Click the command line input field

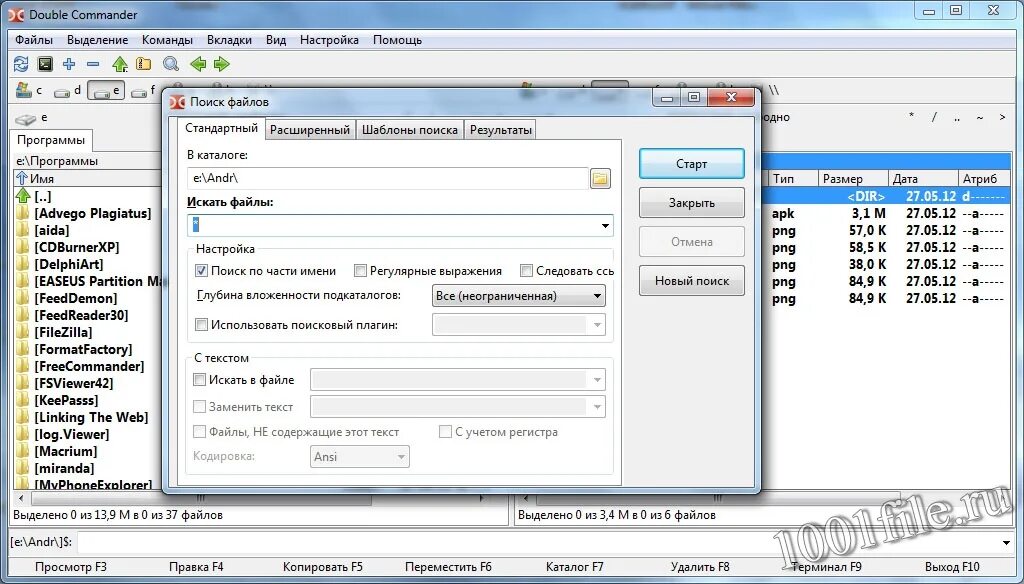coord(539,543)
